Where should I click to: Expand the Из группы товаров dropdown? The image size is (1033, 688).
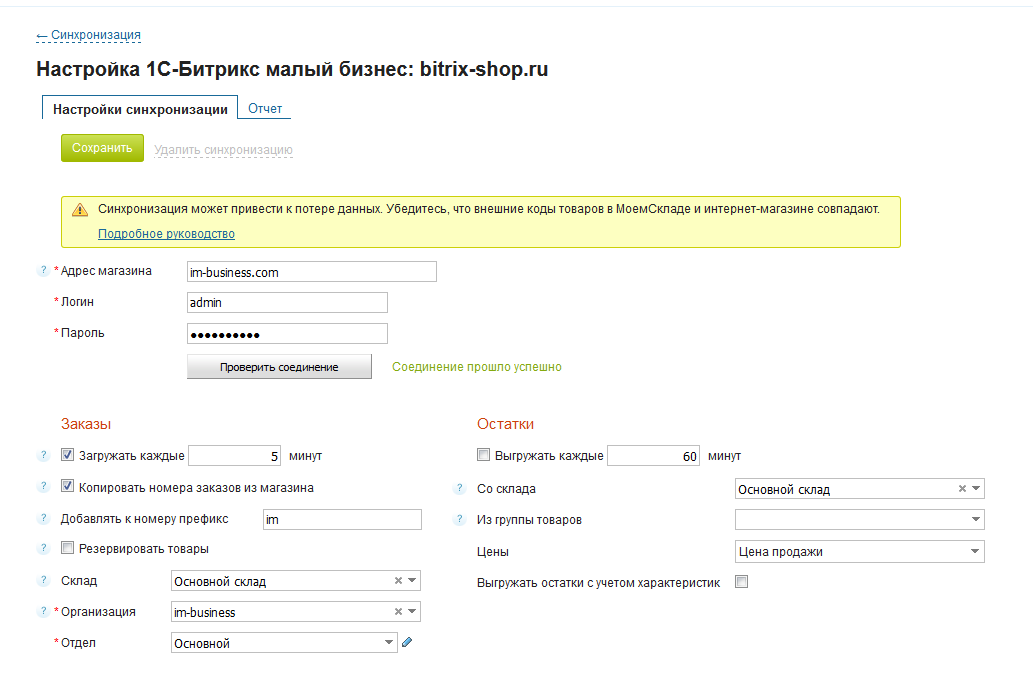pos(859,519)
